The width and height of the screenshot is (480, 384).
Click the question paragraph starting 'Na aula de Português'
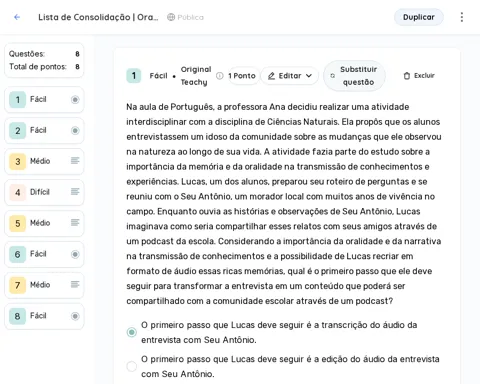click(x=284, y=204)
